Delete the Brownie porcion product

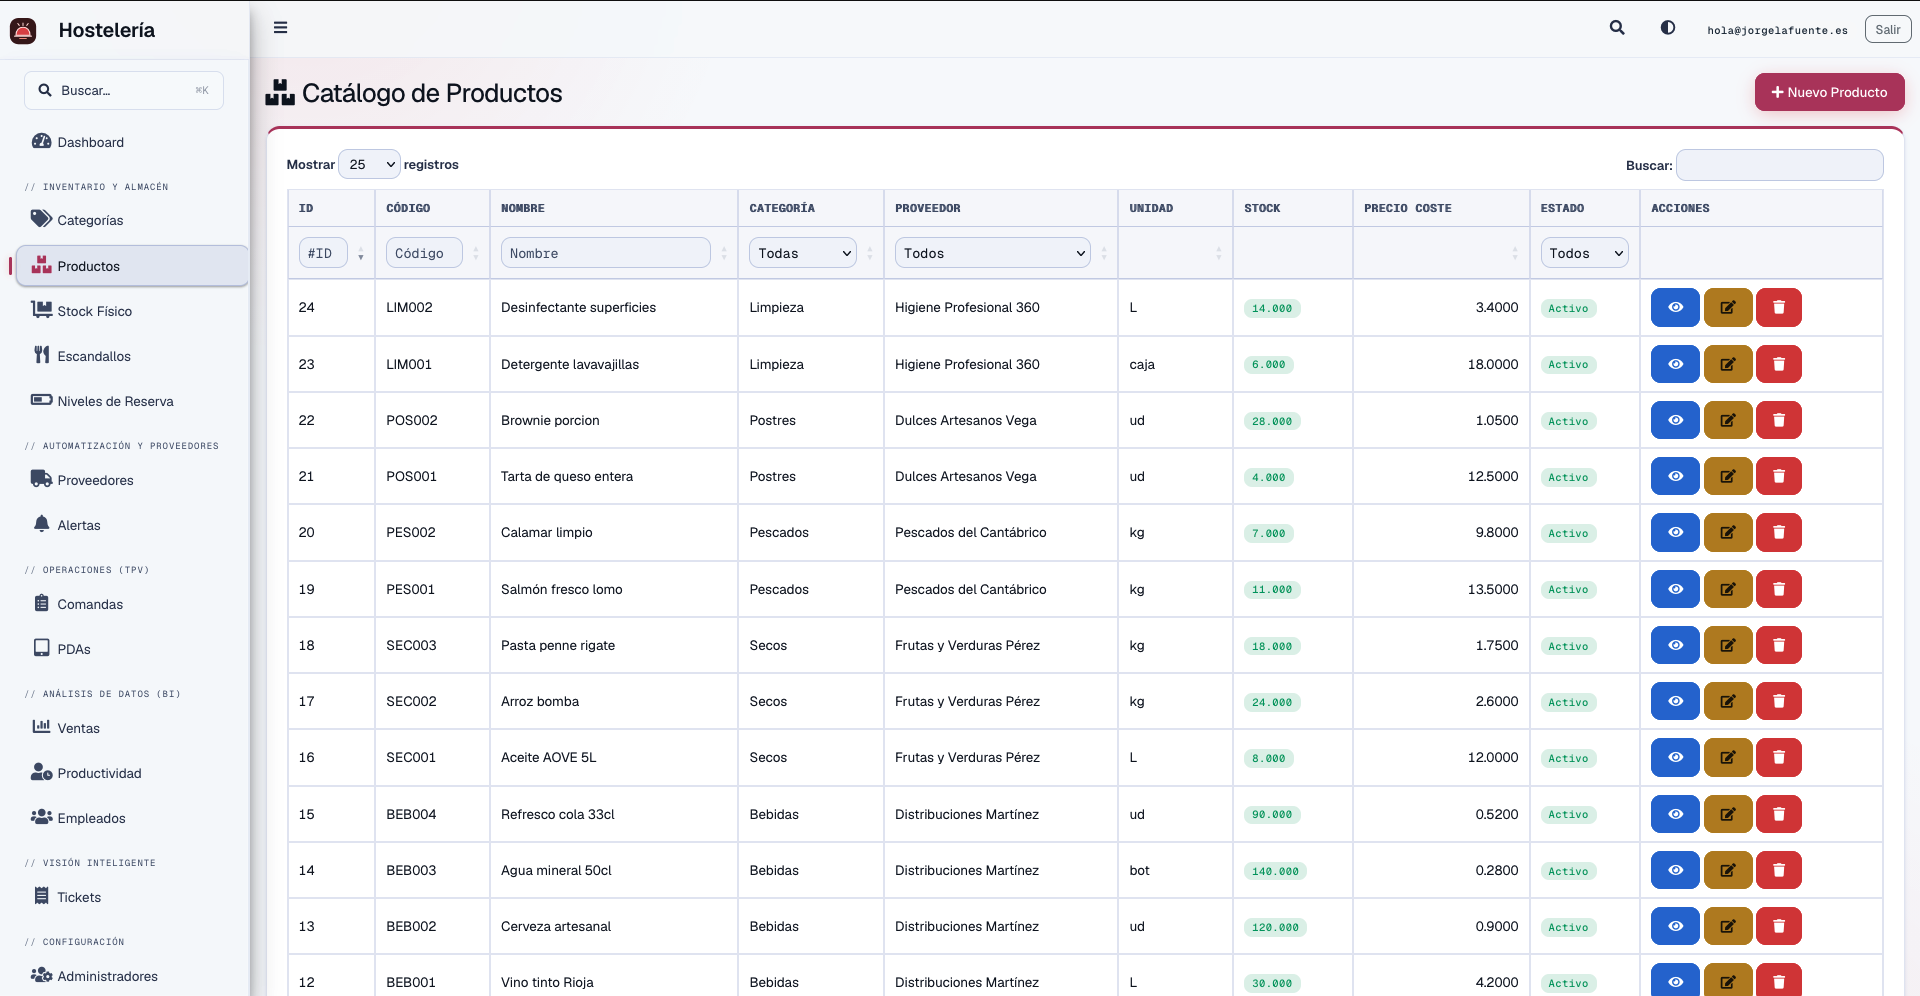(1778, 420)
